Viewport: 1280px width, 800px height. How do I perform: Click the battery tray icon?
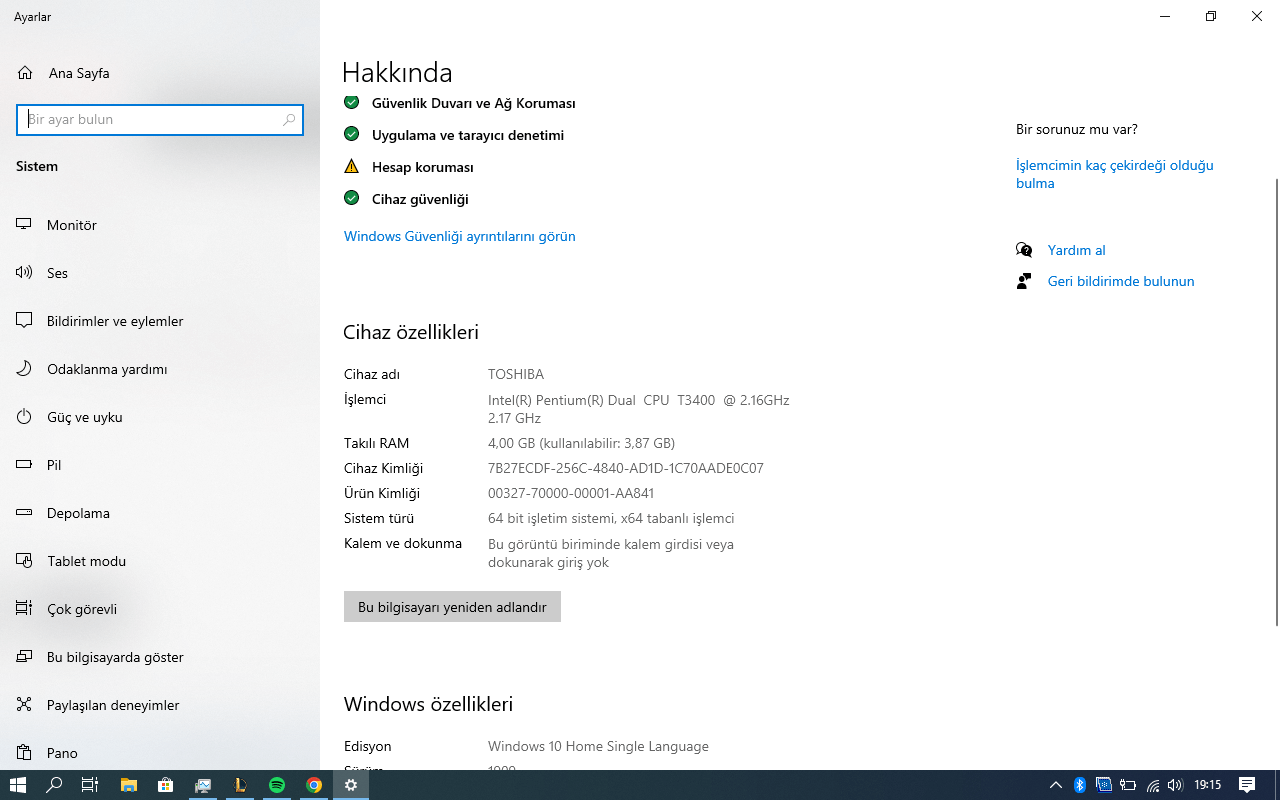1128,785
